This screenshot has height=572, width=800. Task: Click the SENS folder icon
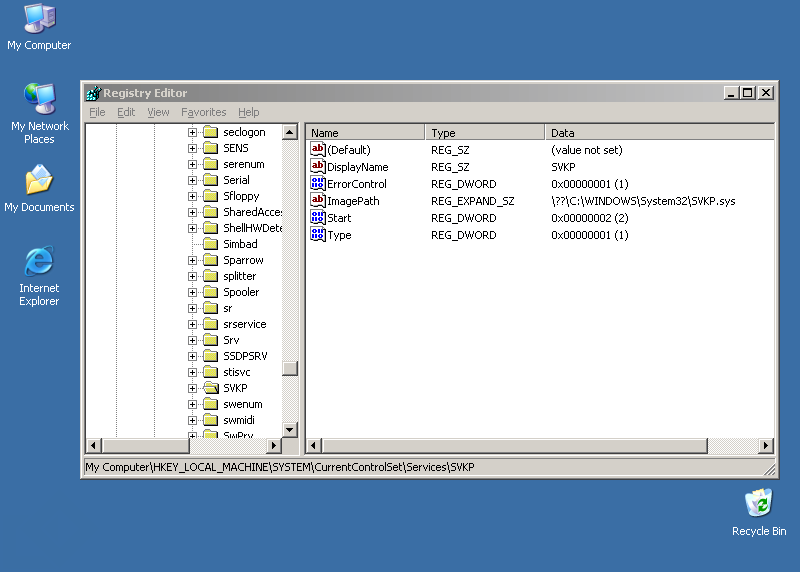click(x=211, y=148)
